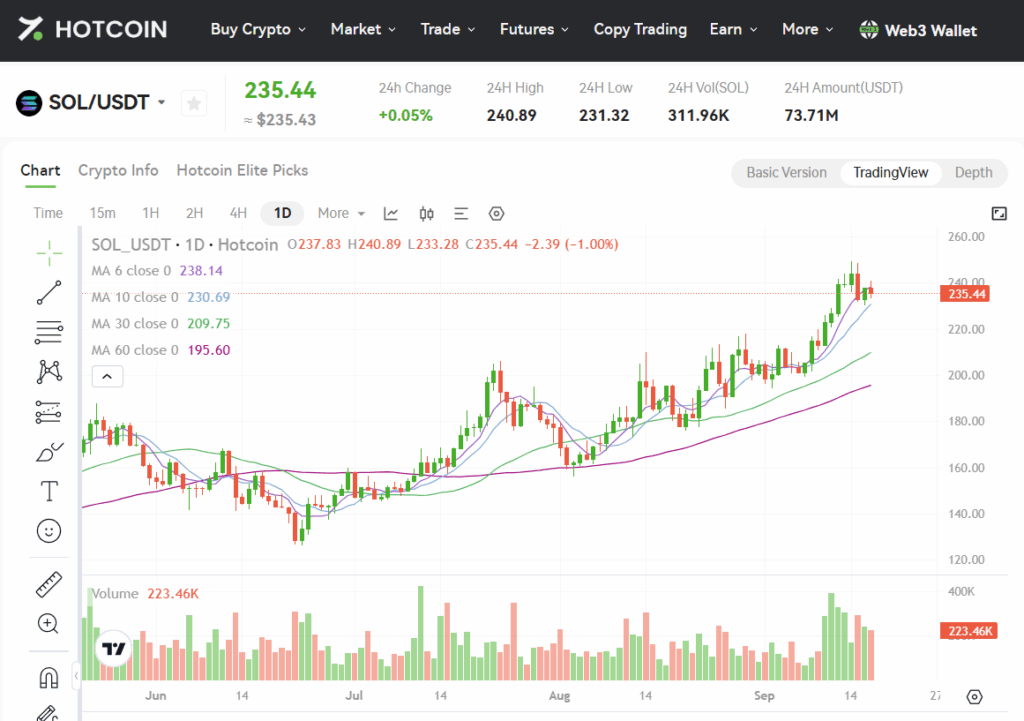Click the MA 10 close indicator legend
The image size is (1024, 721).
161,297
